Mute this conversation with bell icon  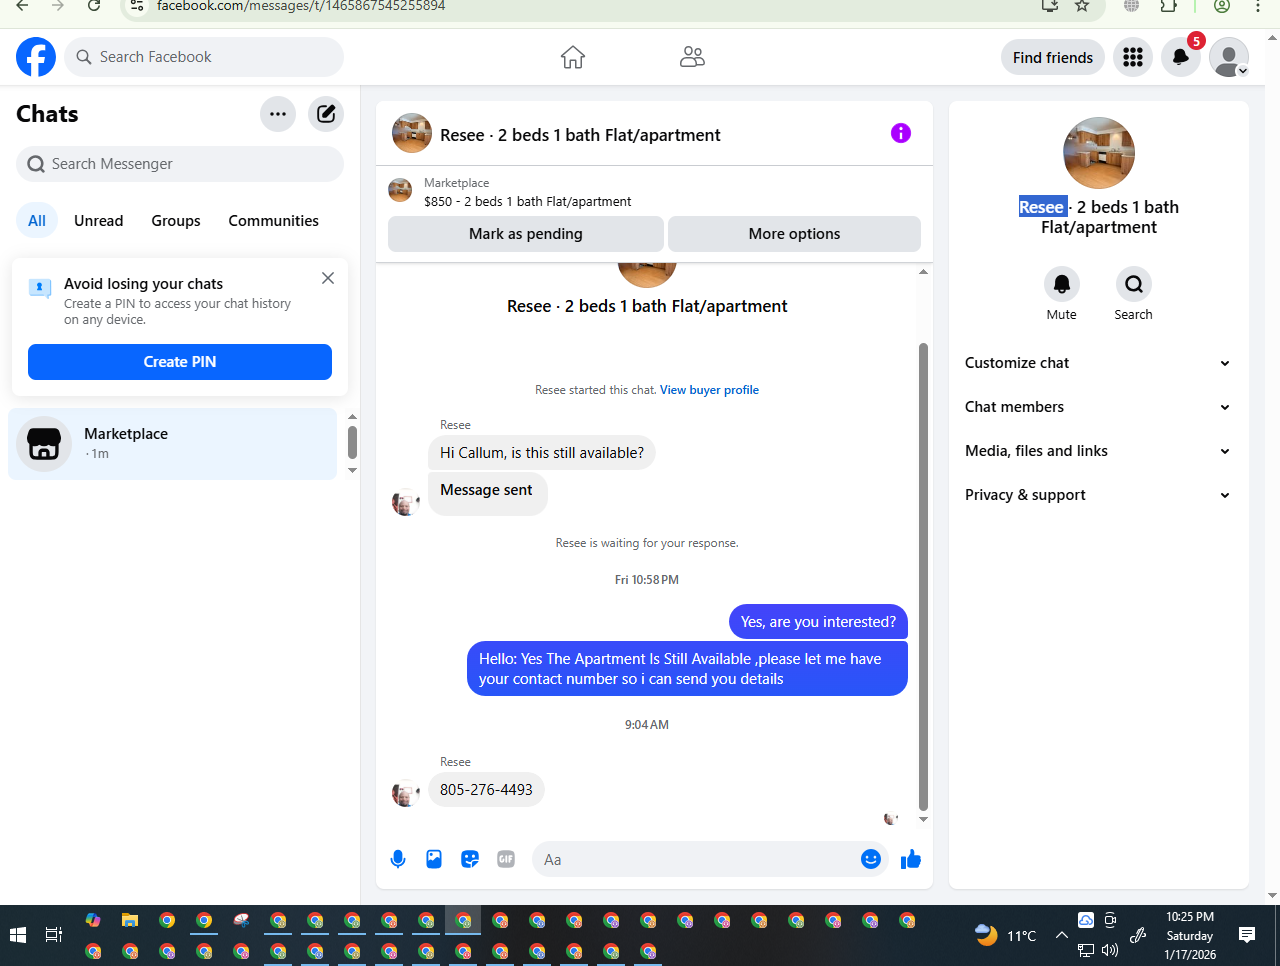coord(1062,284)
